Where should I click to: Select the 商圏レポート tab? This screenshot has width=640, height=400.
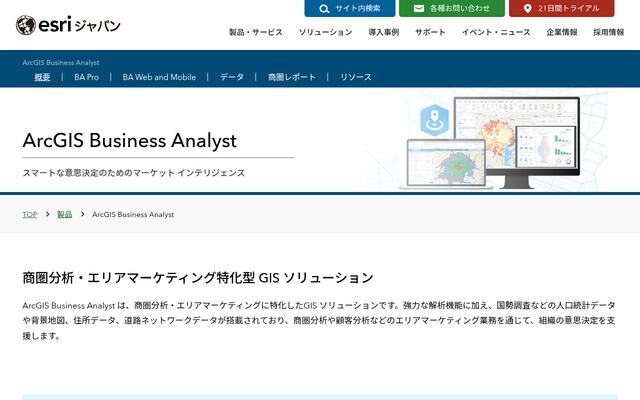(292, 77)
